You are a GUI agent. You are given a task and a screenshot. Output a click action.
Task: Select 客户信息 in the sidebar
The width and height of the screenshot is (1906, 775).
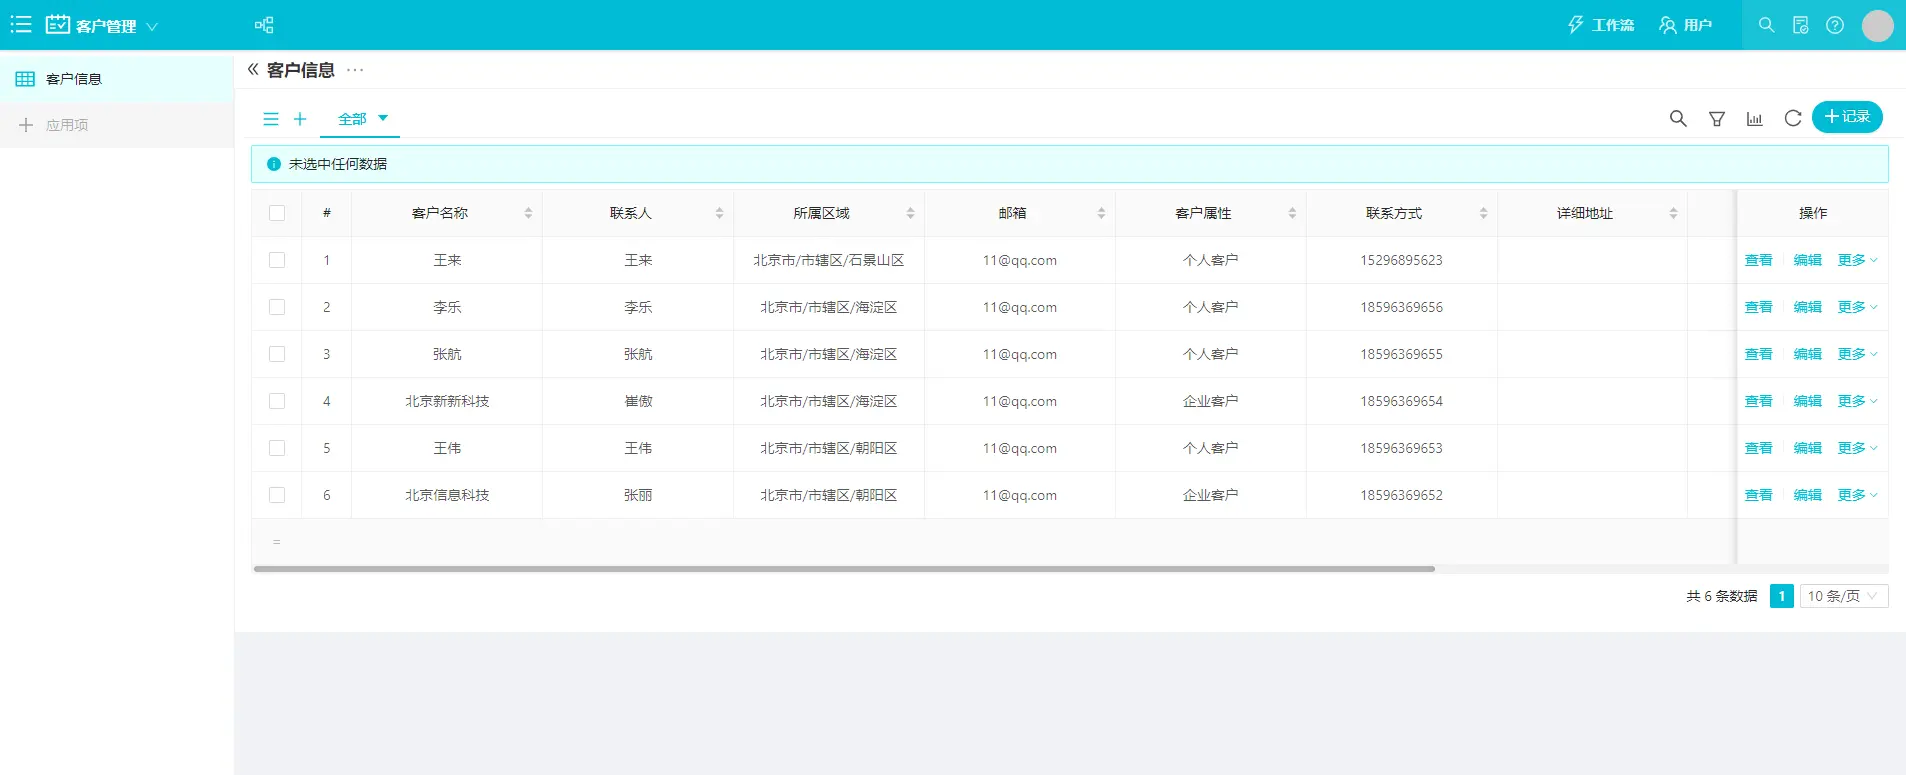117,79
